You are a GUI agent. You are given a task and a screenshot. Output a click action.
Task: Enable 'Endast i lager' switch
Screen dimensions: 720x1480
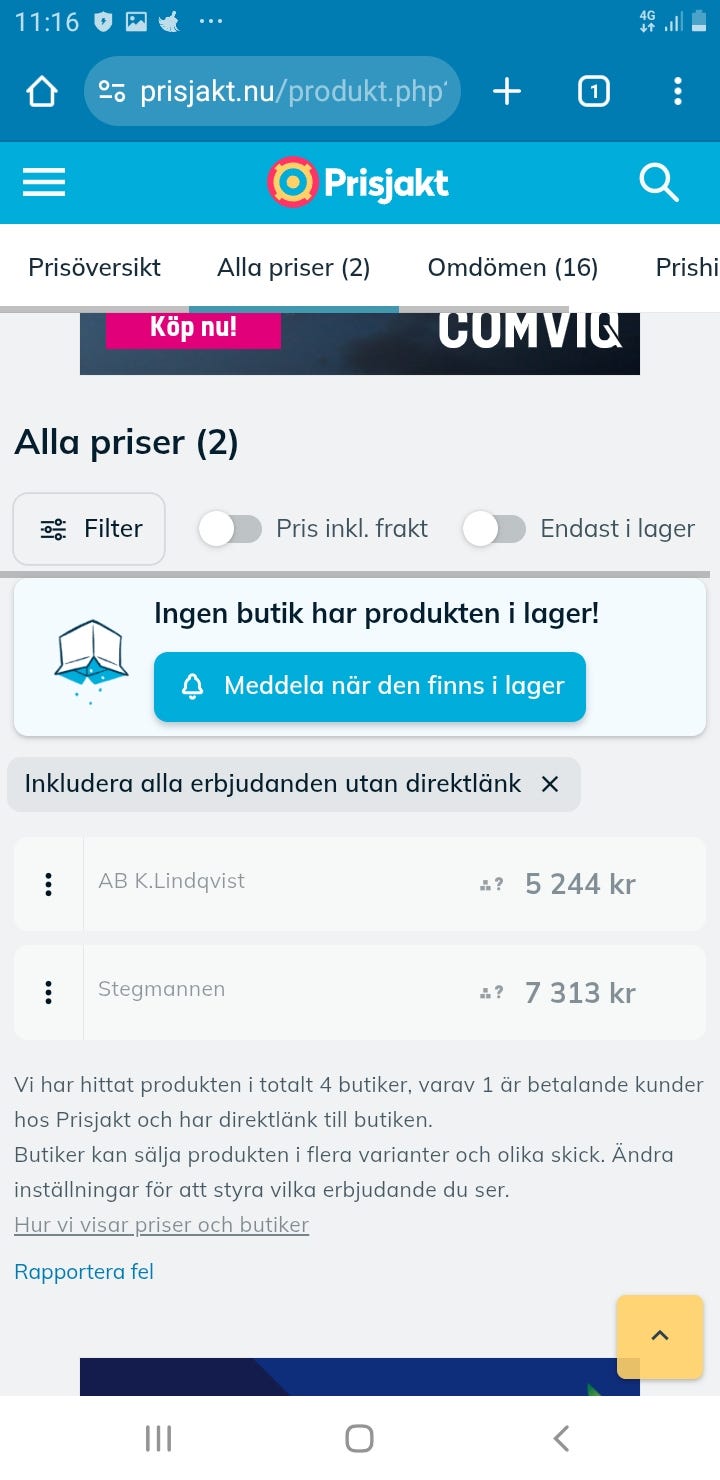[x=494, y=529]
